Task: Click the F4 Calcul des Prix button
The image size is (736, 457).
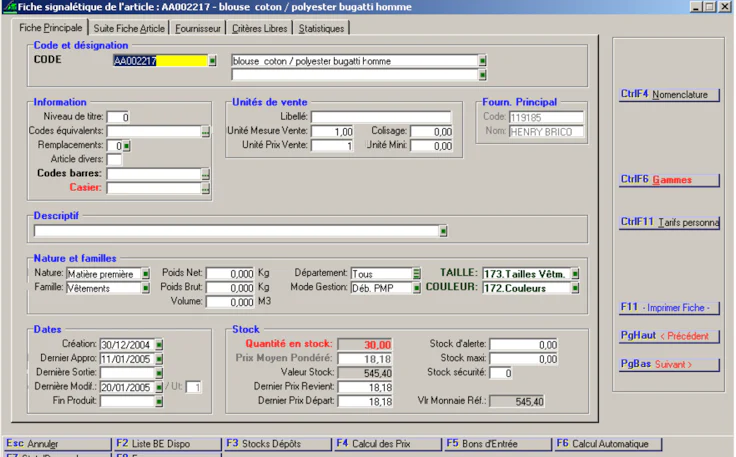Action: pyautogui.click(x=387, y=444)
